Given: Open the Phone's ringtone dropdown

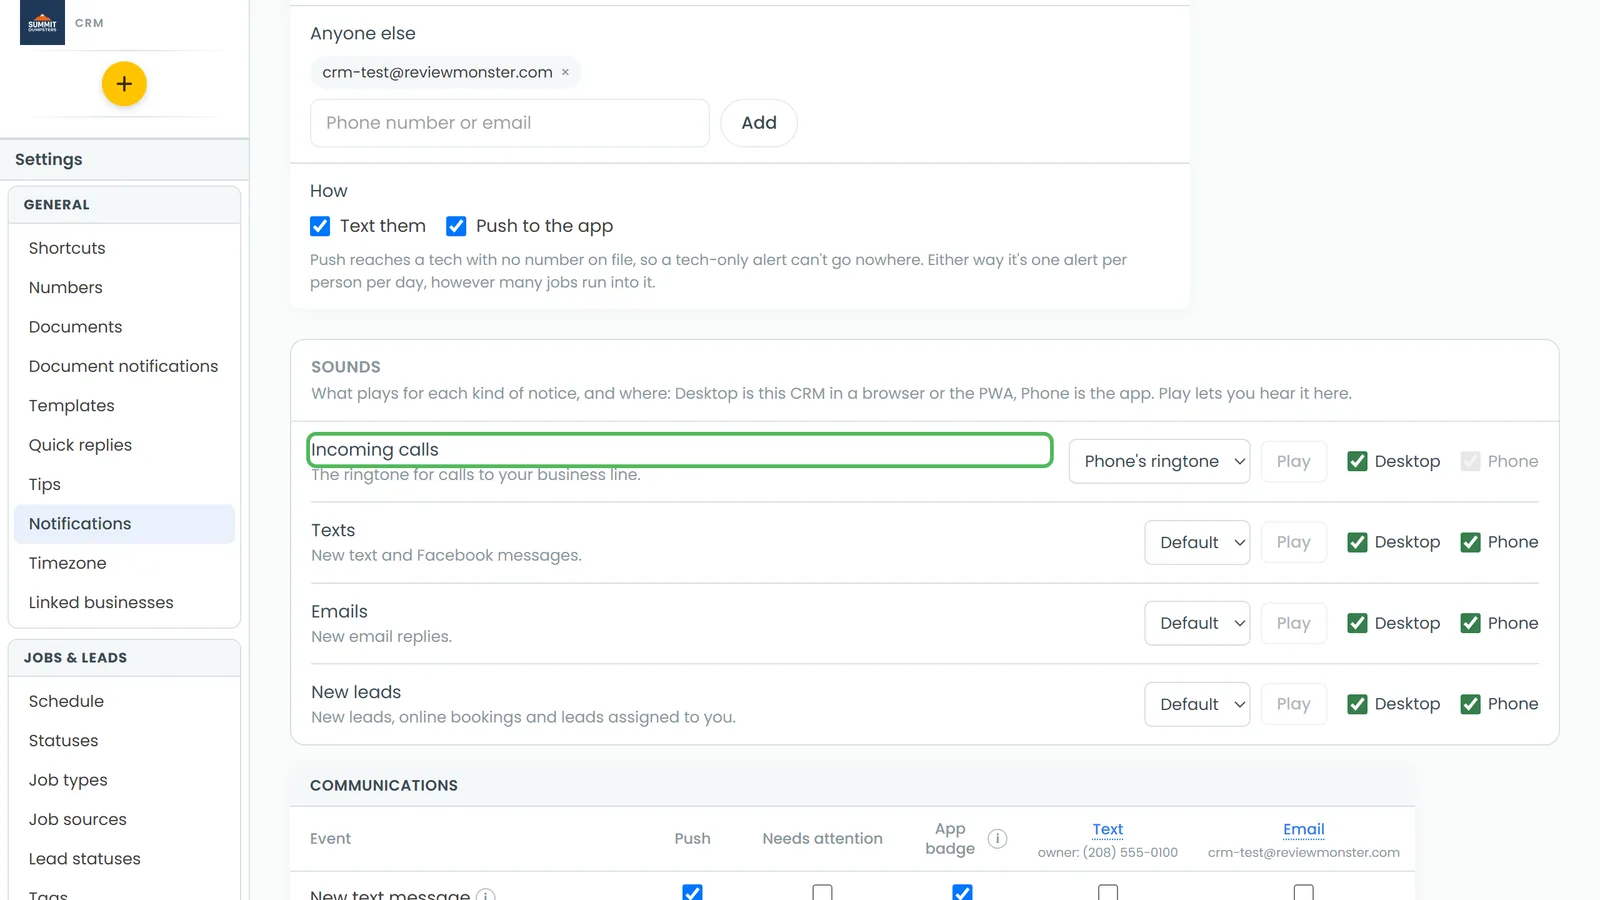Looking at the screenshot, I should (x=1159, y=461).
